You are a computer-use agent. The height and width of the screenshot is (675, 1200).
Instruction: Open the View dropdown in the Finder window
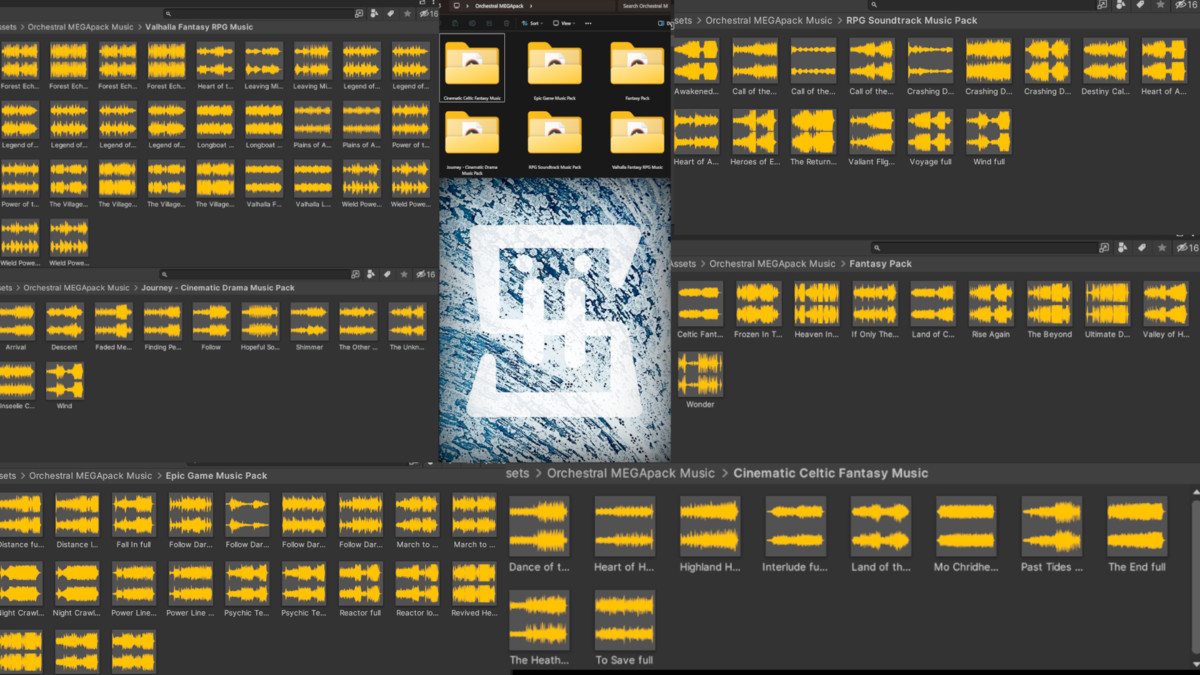[565, 23]
